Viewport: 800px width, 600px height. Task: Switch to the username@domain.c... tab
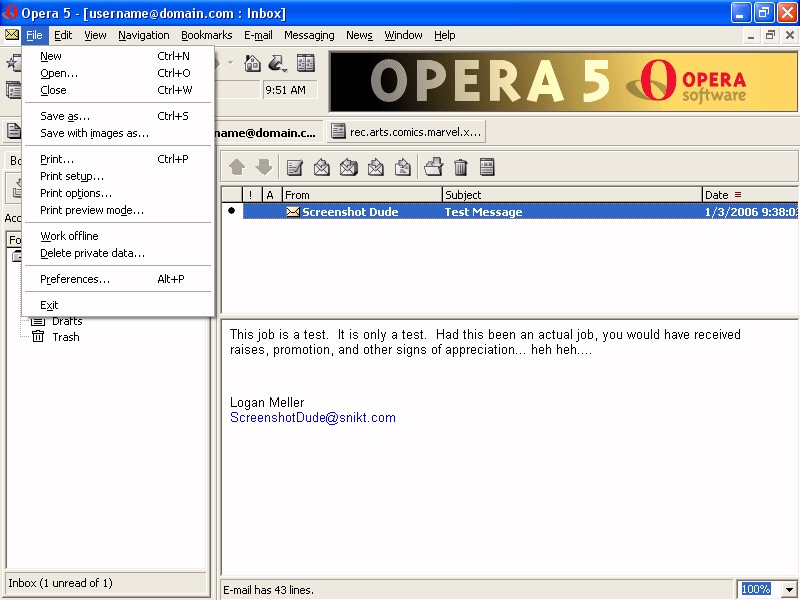point(268,132)
